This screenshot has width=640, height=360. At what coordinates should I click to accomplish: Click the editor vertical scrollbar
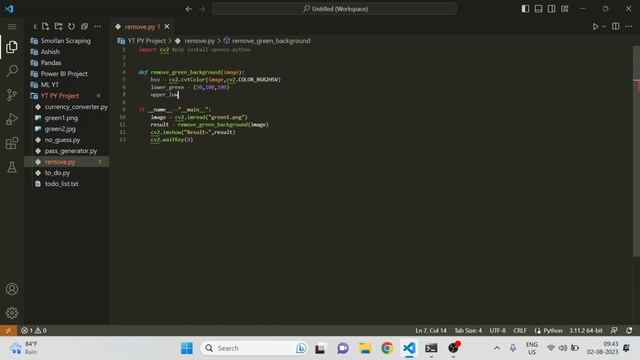click(636, 151)
